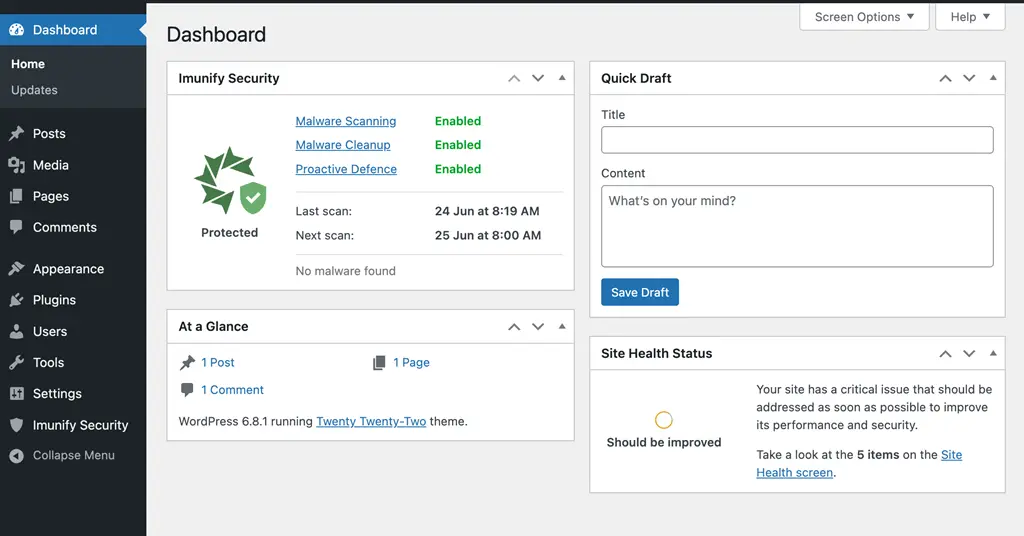Click Collapse Menu label

(x=74, y=456)
